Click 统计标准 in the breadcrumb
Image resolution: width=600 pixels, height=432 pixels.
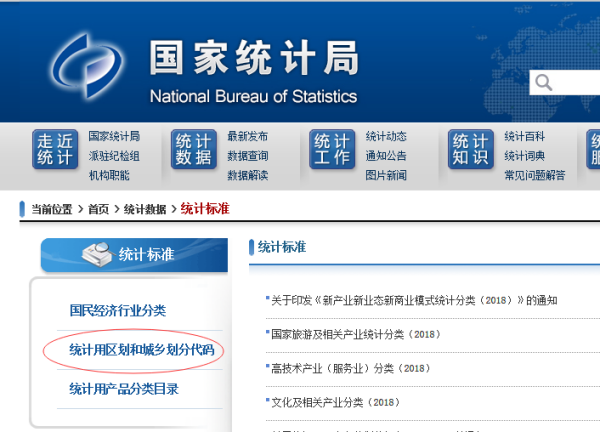point(205,209)
